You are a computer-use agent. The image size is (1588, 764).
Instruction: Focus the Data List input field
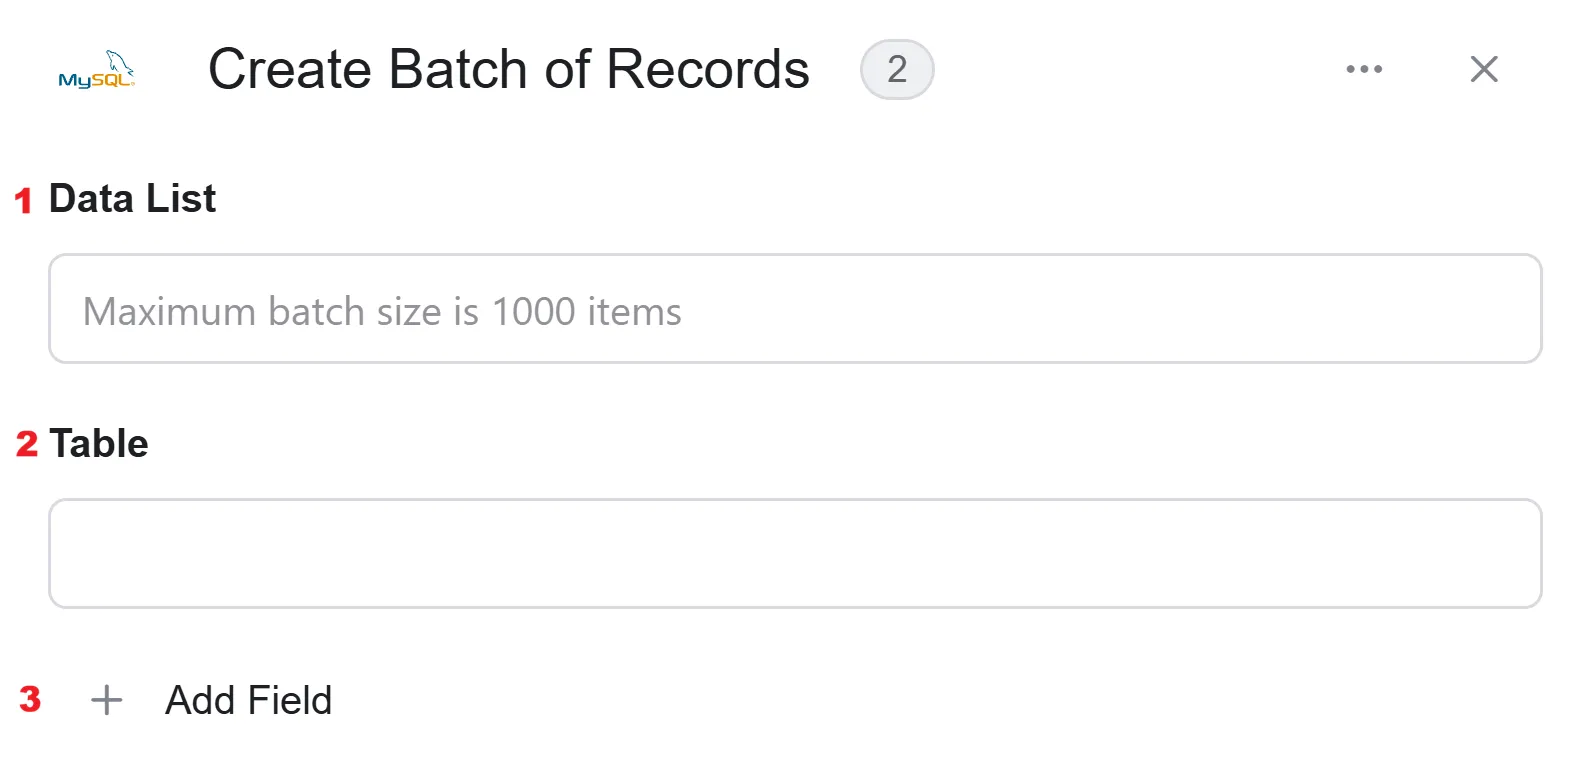[x=795, y=309]
